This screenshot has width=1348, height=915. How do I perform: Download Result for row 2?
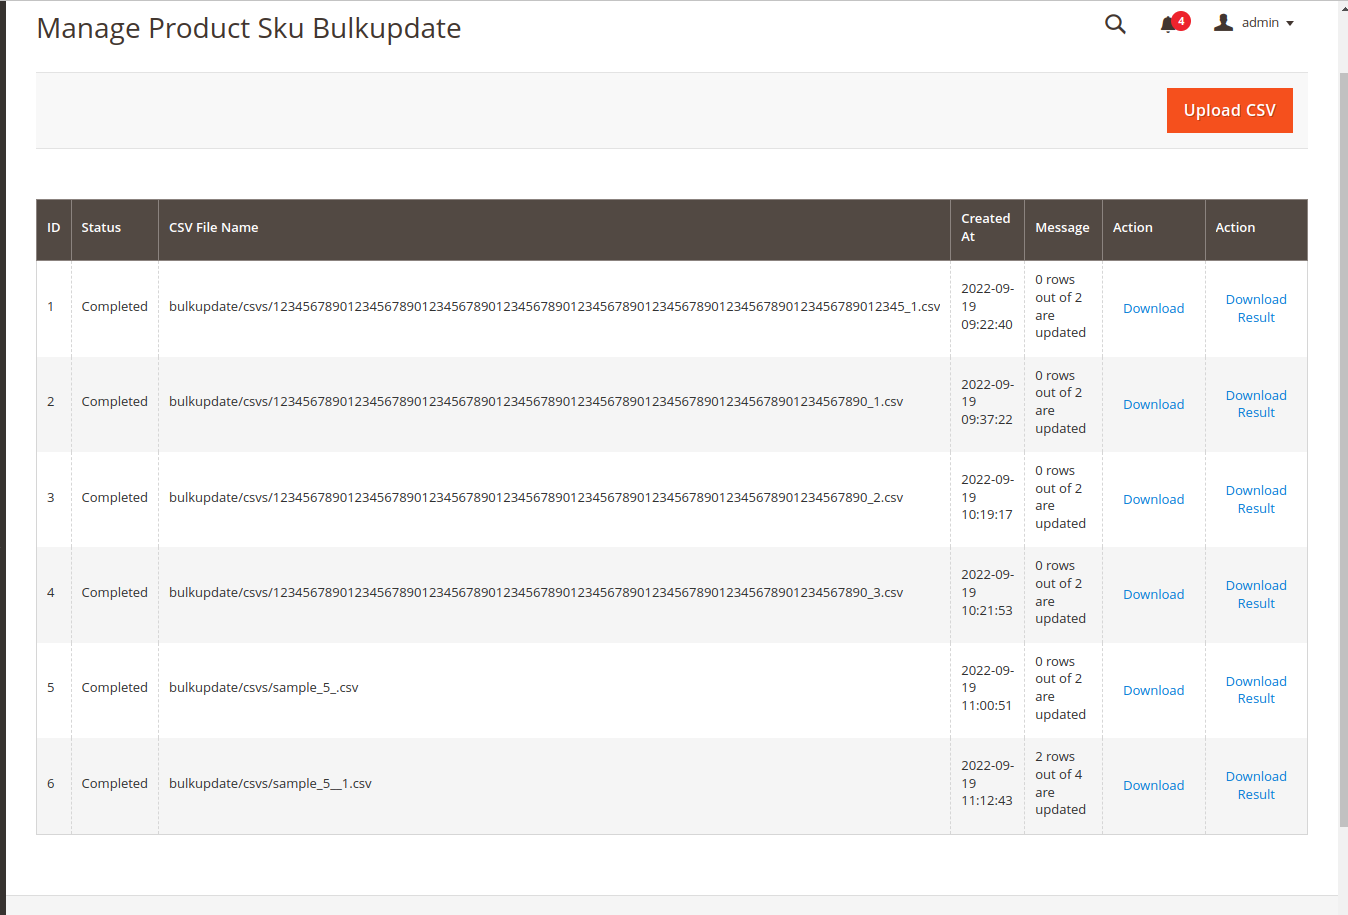pyautogui.click(x=1256, y=404)
